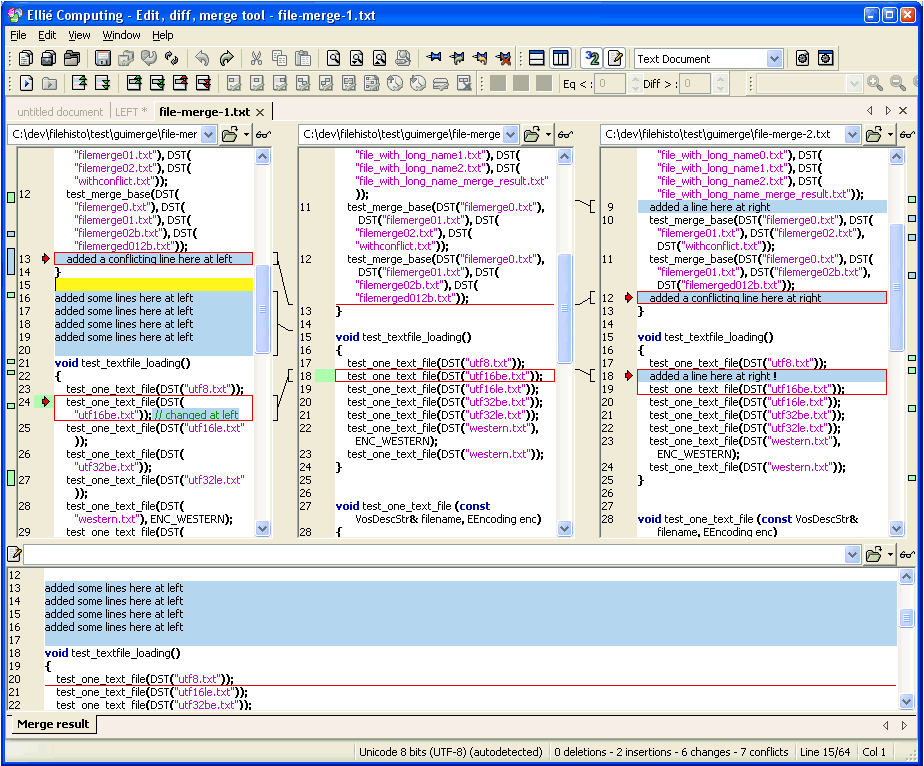This screenshot has height=766, width=924.
Task: Open the Window menu
Action: click(x=121, y=35)
